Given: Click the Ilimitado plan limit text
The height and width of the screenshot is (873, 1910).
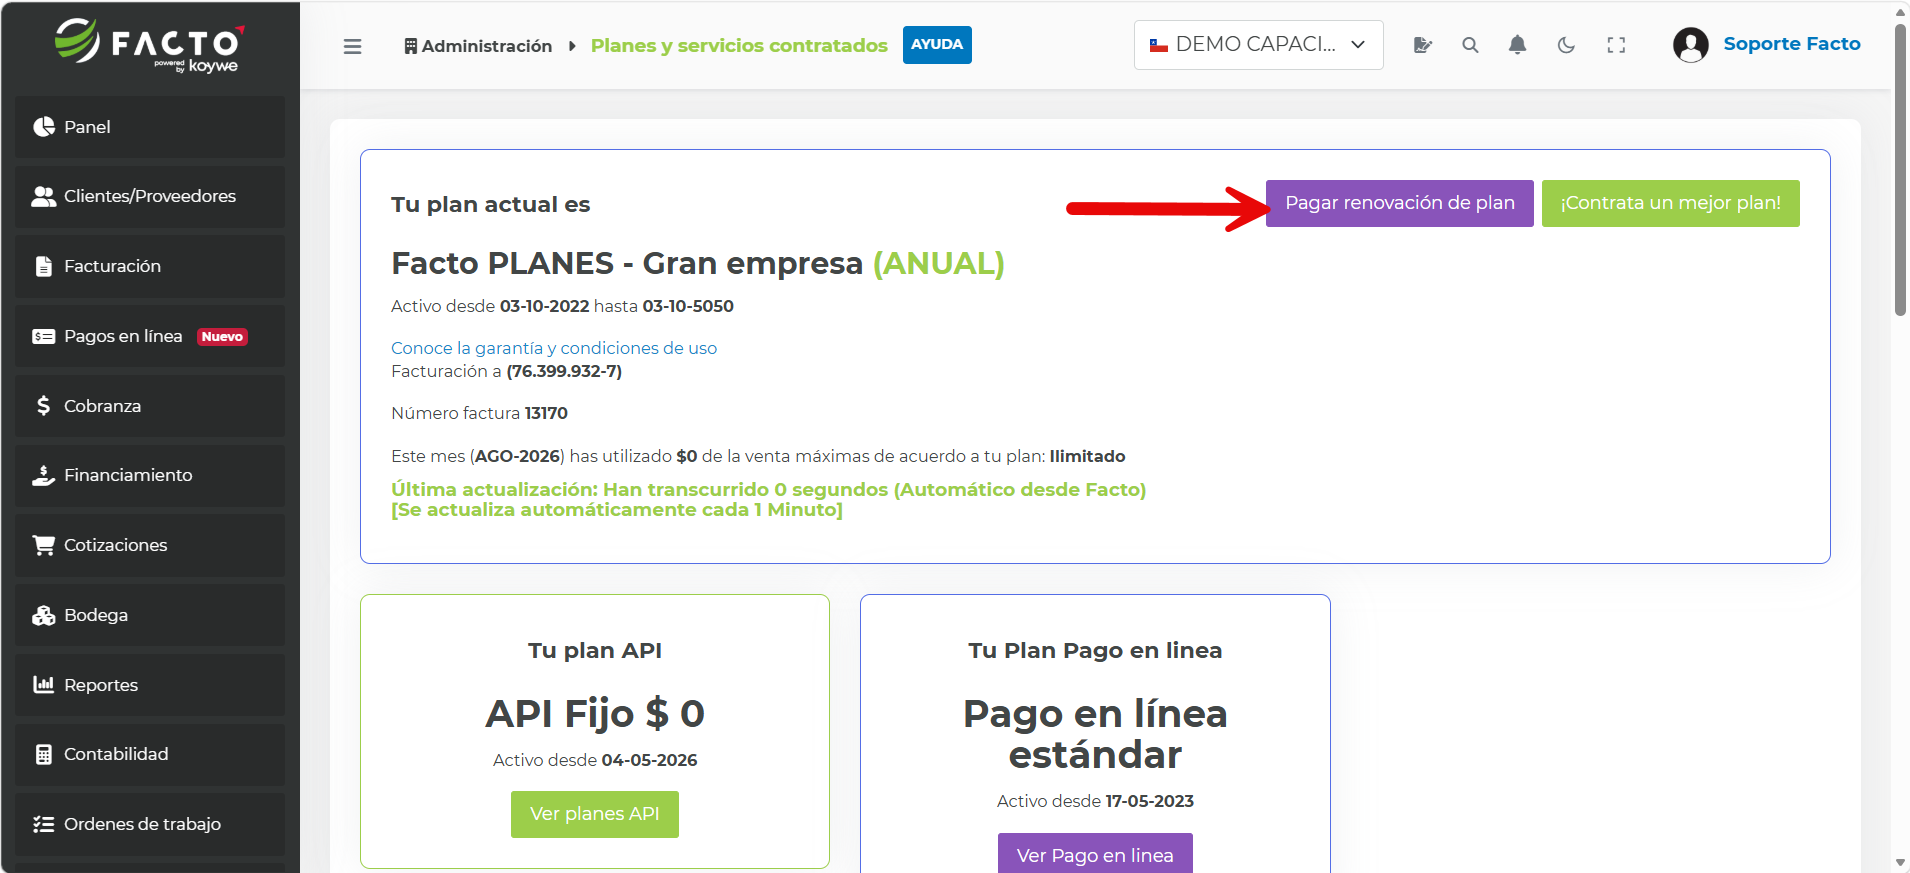Looking at the screenshot, I should pos(1087,456).
